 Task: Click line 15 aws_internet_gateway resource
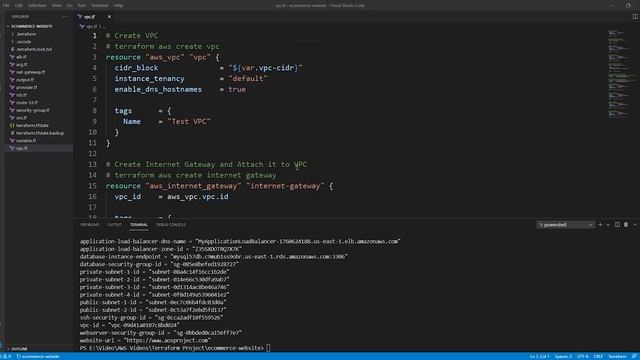click(219, 186)
